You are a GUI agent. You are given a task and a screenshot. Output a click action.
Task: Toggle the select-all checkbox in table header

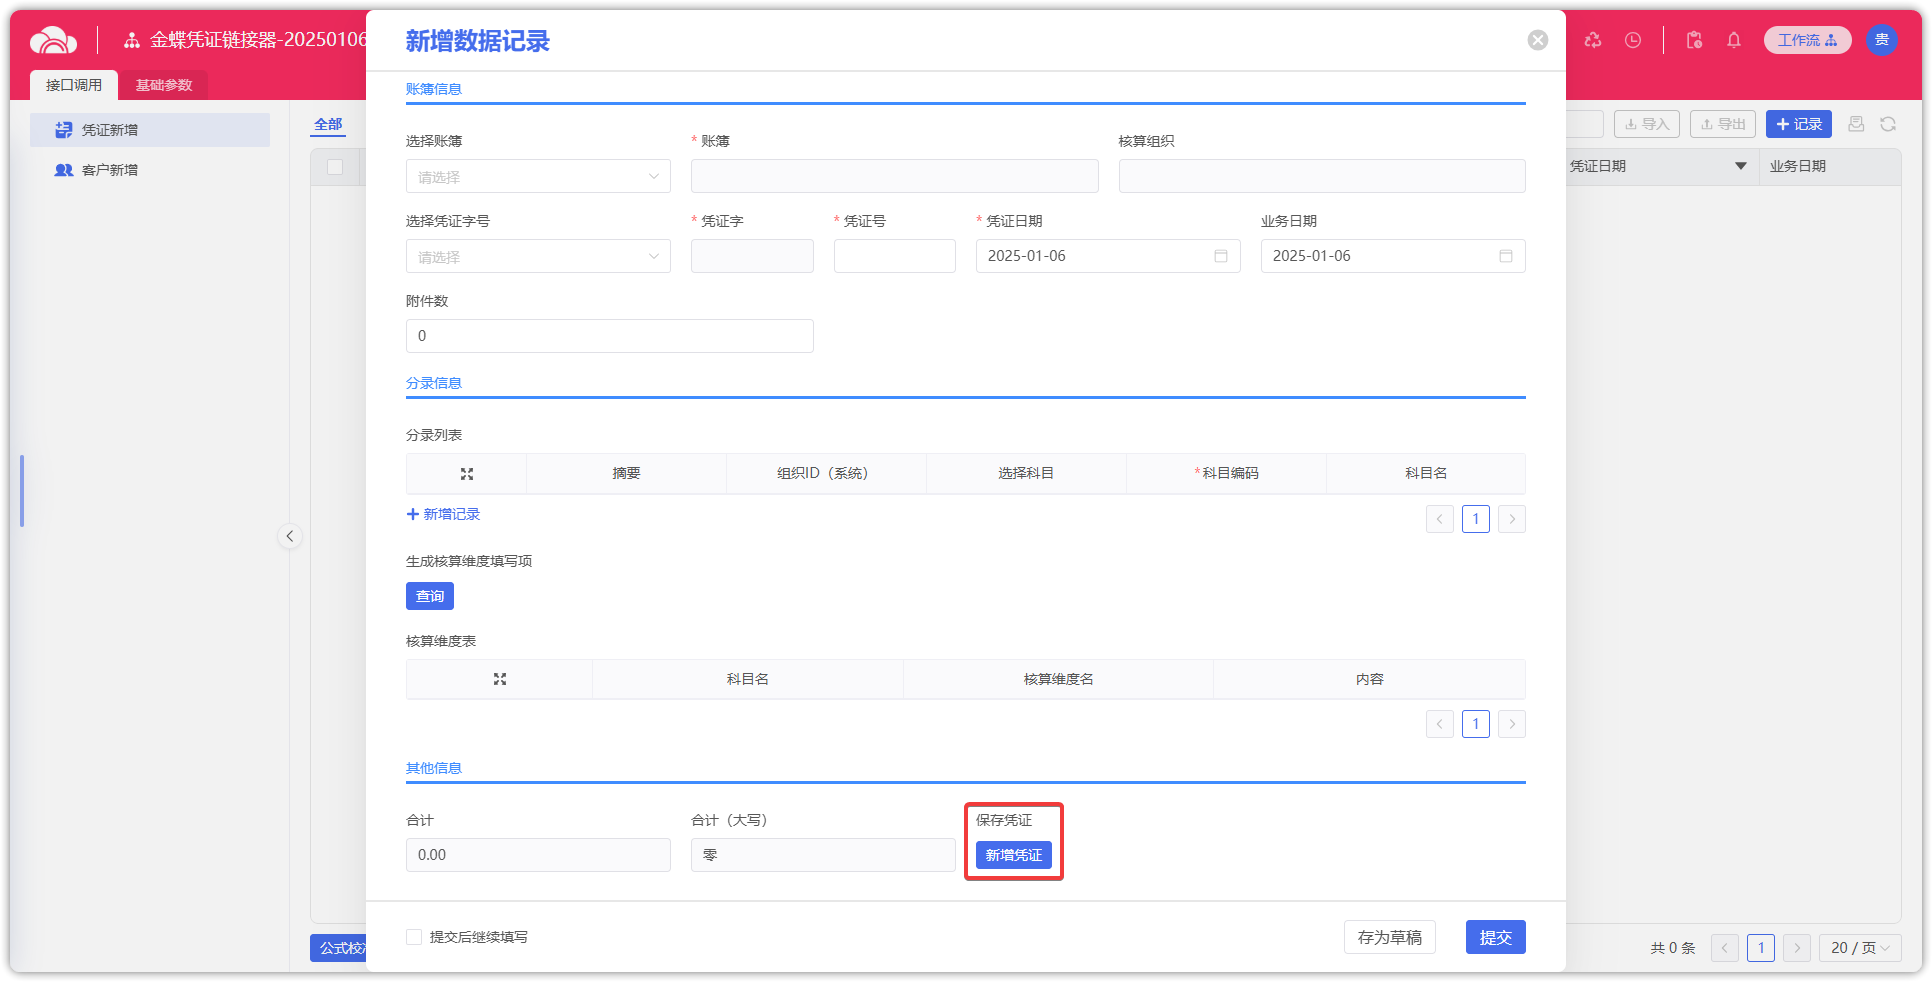coord(335,167)
